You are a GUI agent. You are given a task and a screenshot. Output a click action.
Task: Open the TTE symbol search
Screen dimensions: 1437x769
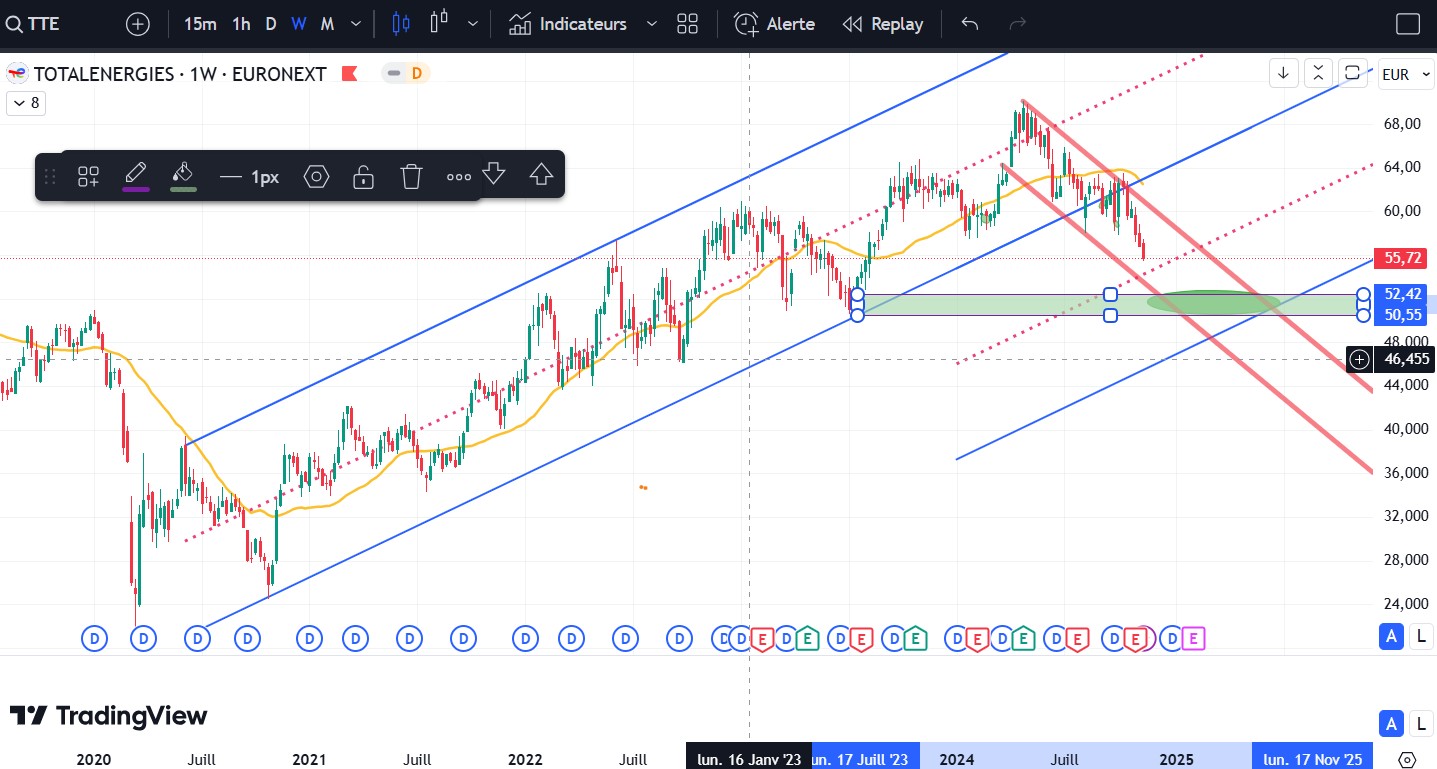pos(35,24)
